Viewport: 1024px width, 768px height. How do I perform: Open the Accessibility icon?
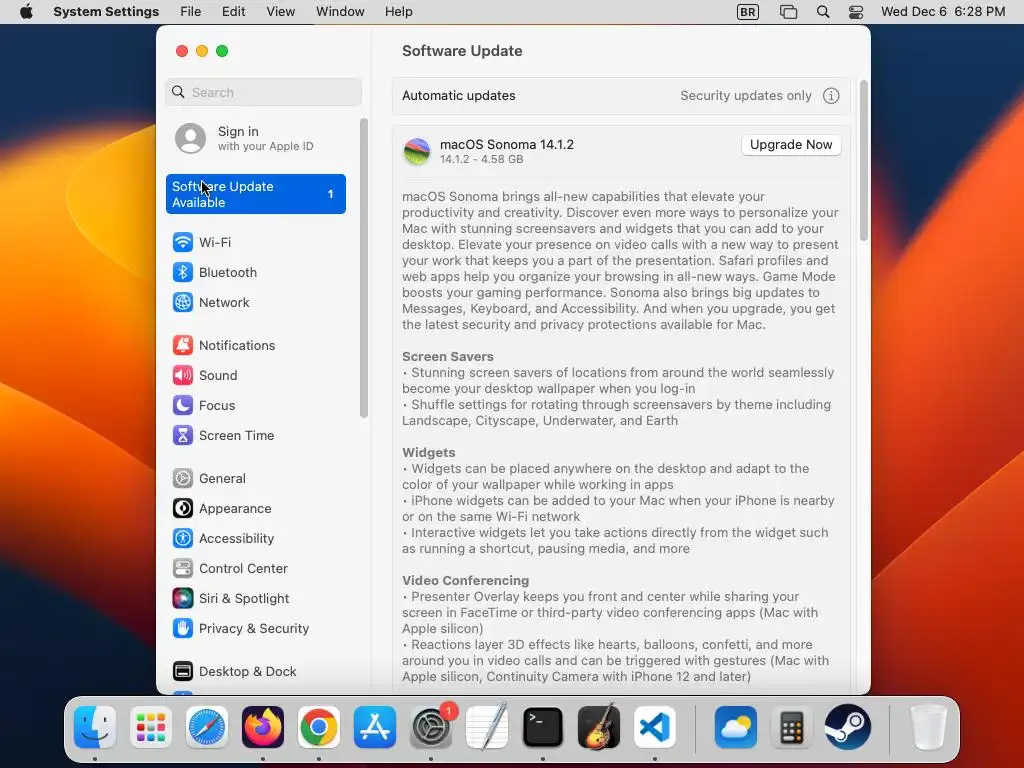pyautogui.click(x=182, y=539)
